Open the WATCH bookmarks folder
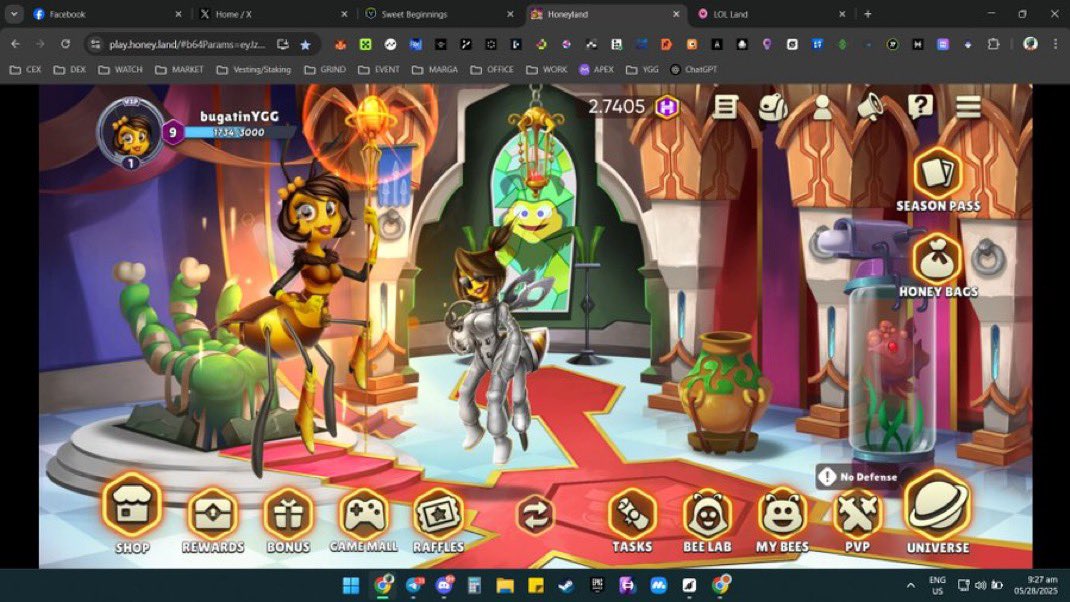Viewport: 1070px width, 602px height. tap(120, 70)
